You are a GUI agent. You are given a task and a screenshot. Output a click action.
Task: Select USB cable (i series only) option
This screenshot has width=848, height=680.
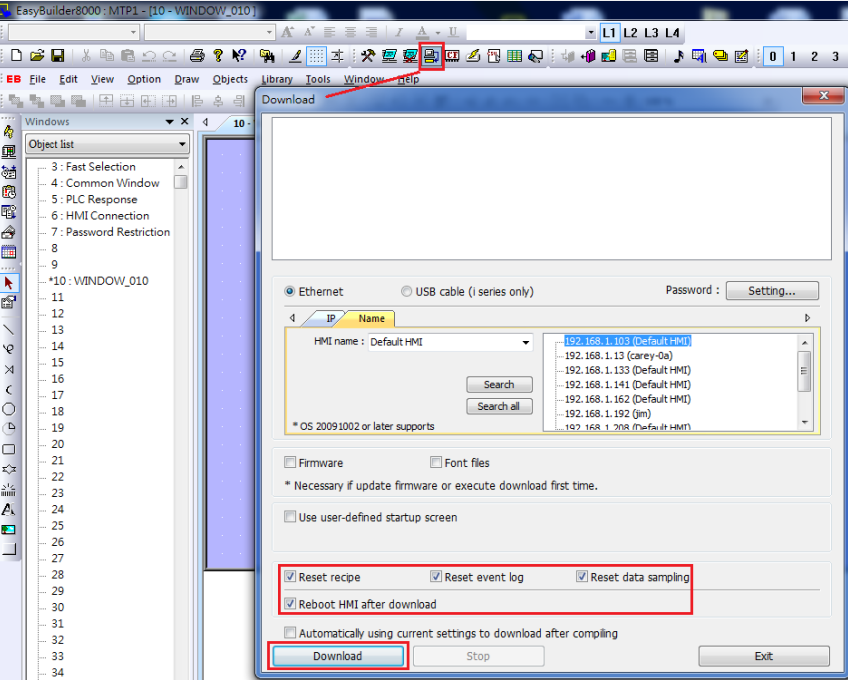click(406, 292)
